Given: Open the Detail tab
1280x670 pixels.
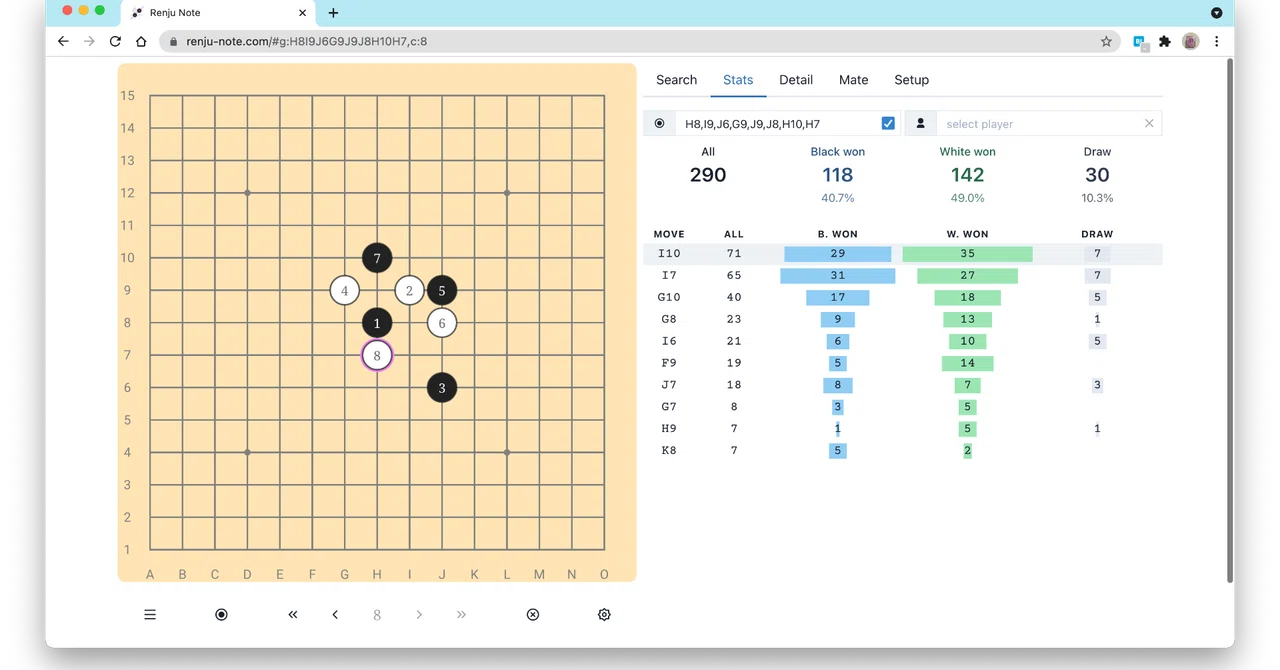Looking at the screenshot, I should click(796, 80).
